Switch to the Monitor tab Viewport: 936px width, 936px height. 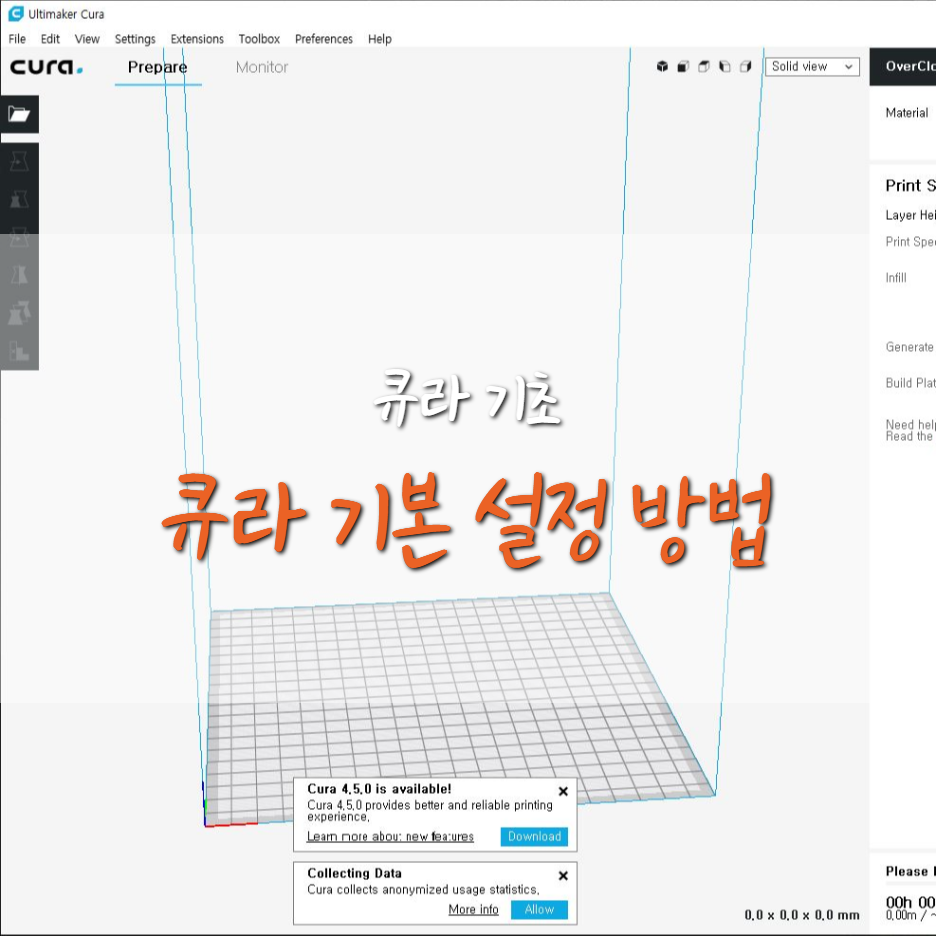click(x=261, y=67)
